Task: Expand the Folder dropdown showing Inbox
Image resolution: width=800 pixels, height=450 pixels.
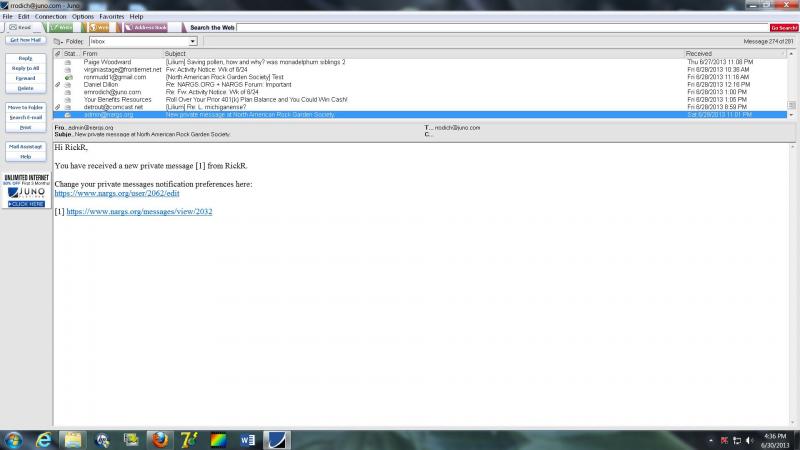Action: click(x=193, y=42)
